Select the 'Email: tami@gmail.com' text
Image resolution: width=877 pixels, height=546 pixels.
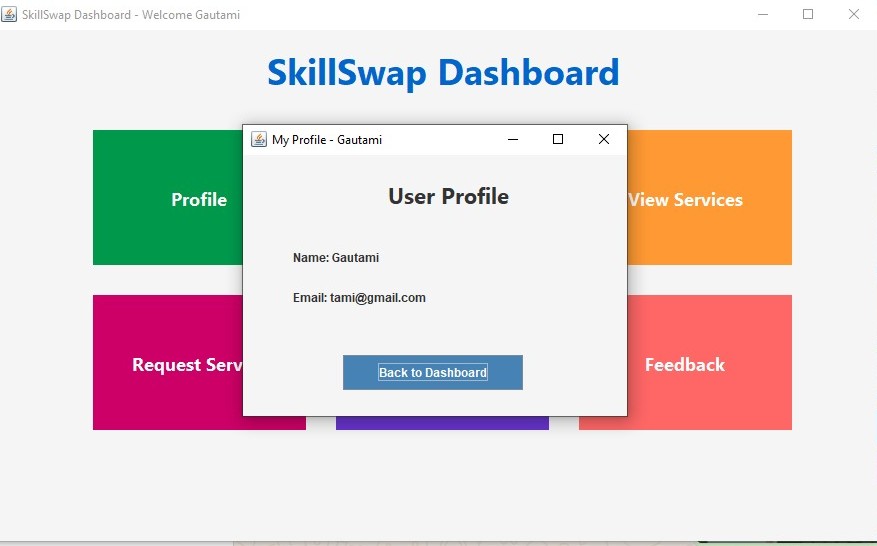coord(359,298)
